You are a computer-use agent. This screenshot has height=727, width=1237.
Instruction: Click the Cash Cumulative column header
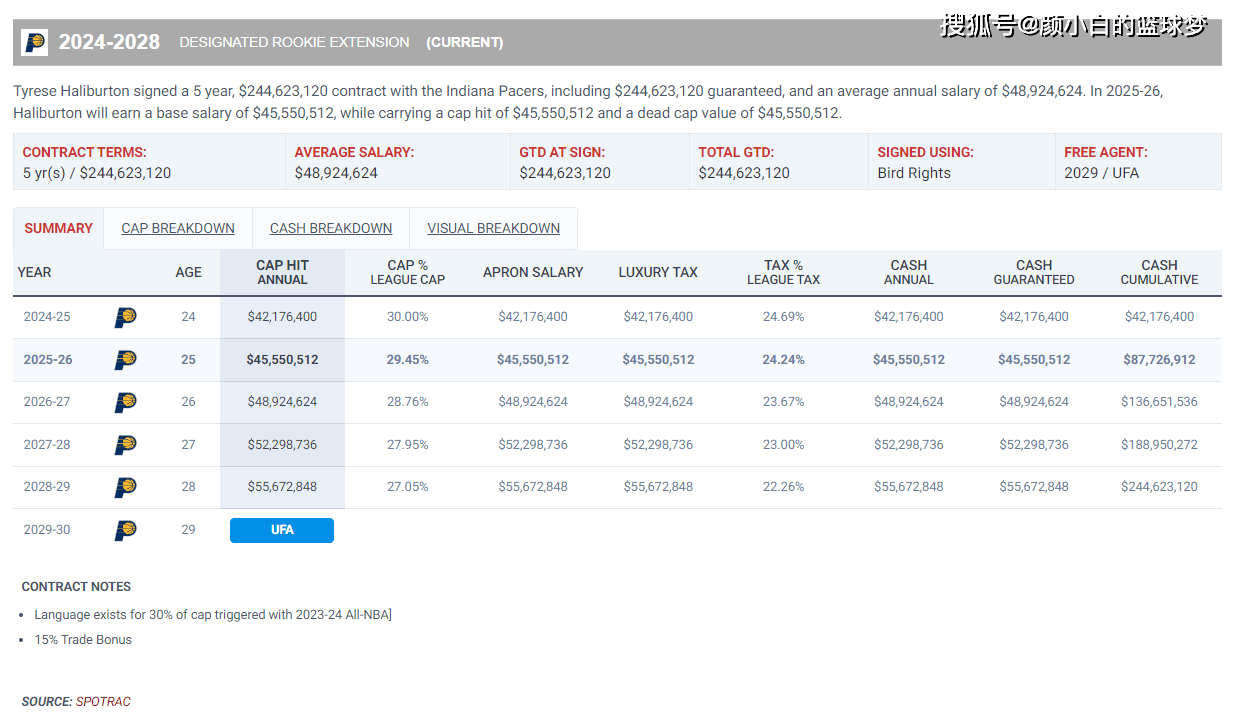1159,272
